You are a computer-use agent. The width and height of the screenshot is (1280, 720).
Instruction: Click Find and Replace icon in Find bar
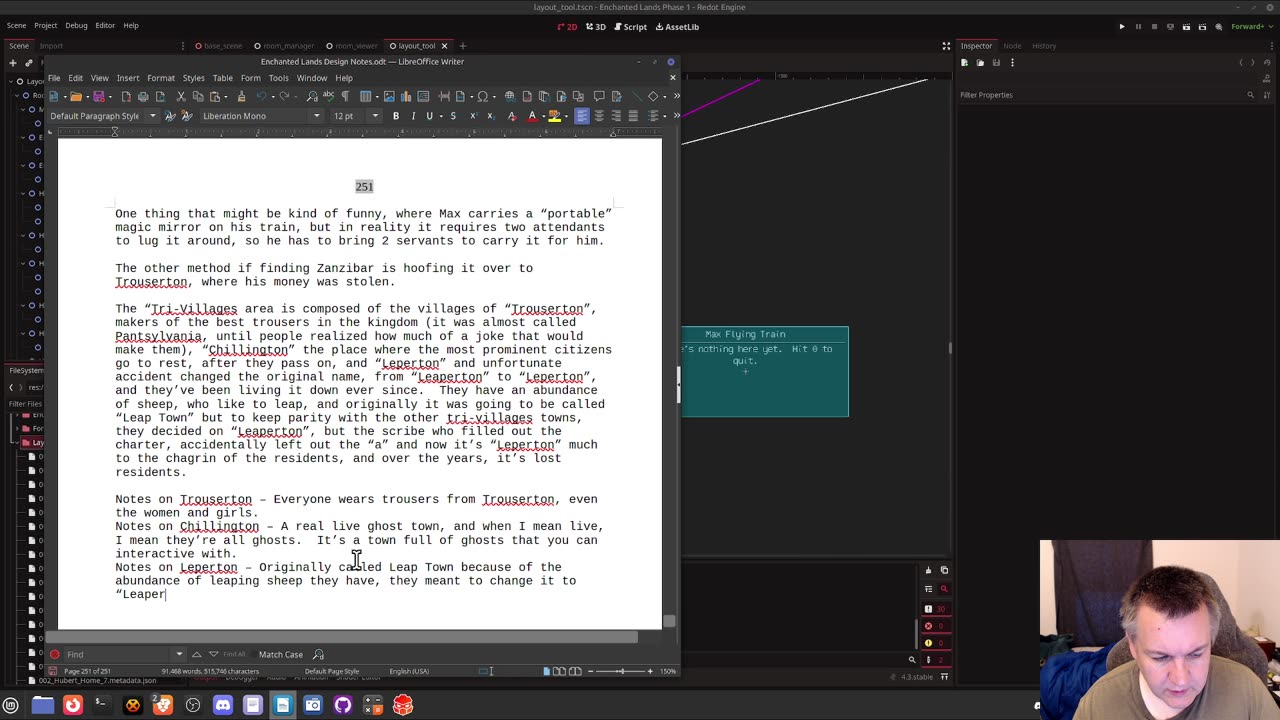[318, 654]
